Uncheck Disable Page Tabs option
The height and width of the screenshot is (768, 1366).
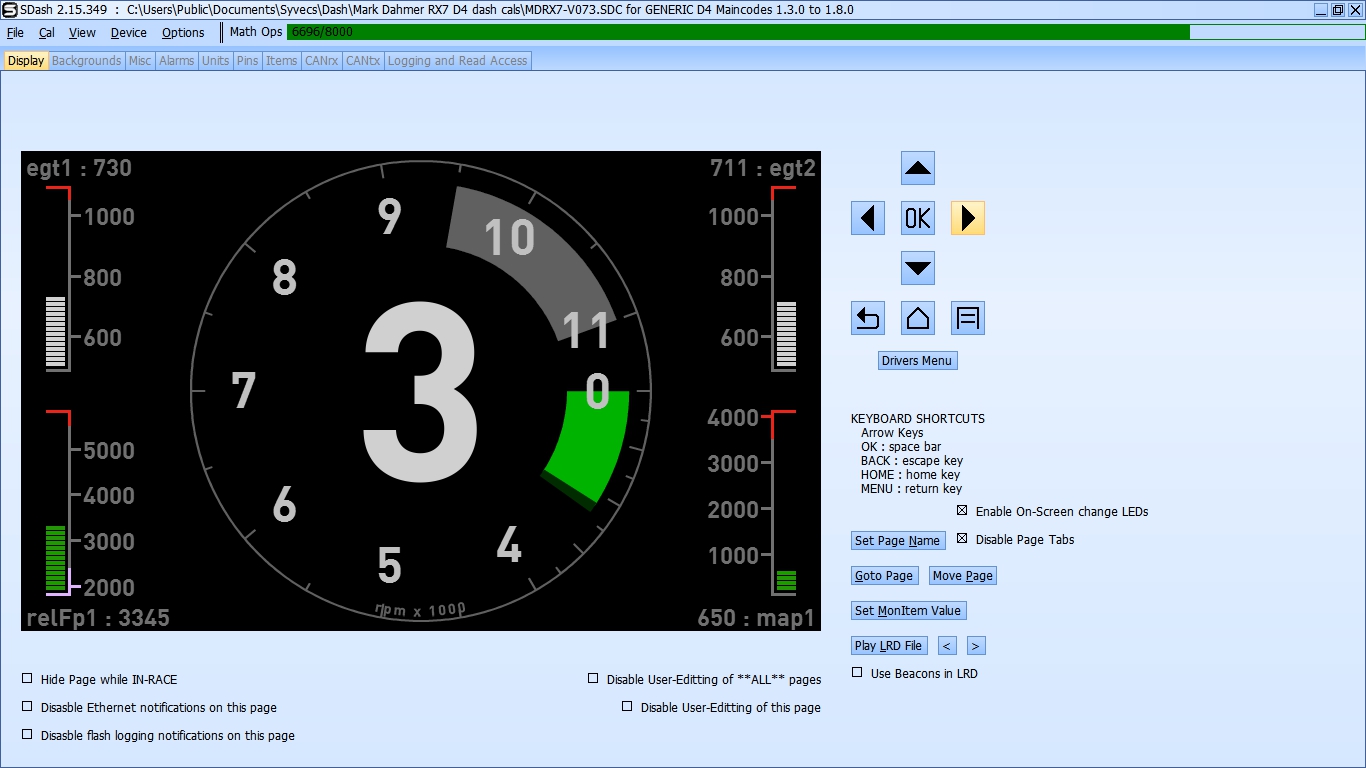[962, 539]
